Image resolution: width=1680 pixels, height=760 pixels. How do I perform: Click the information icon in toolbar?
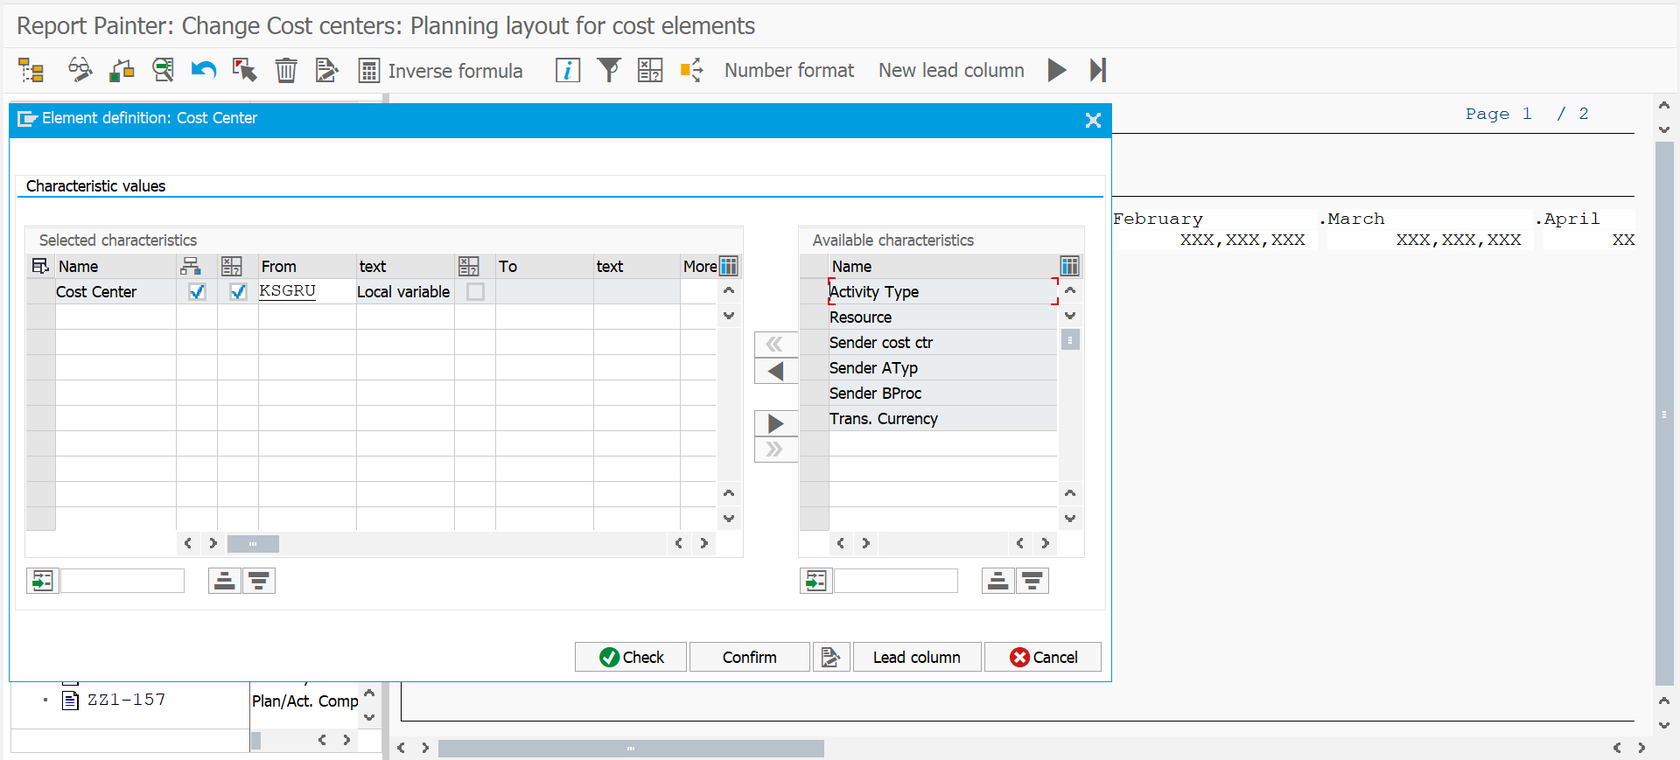pos(568,70)
